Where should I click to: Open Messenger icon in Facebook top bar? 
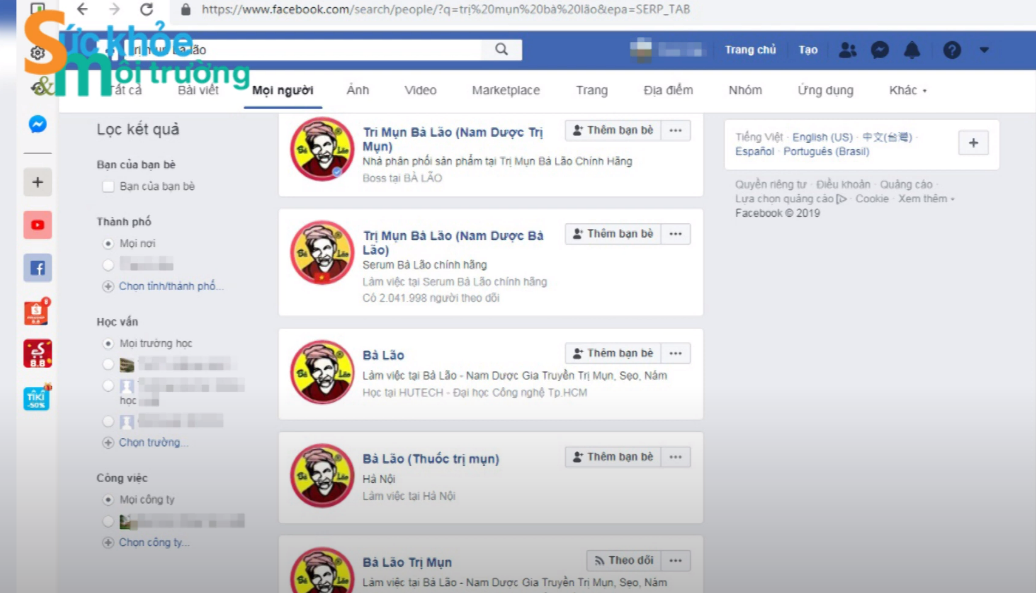tap(880, 50)
